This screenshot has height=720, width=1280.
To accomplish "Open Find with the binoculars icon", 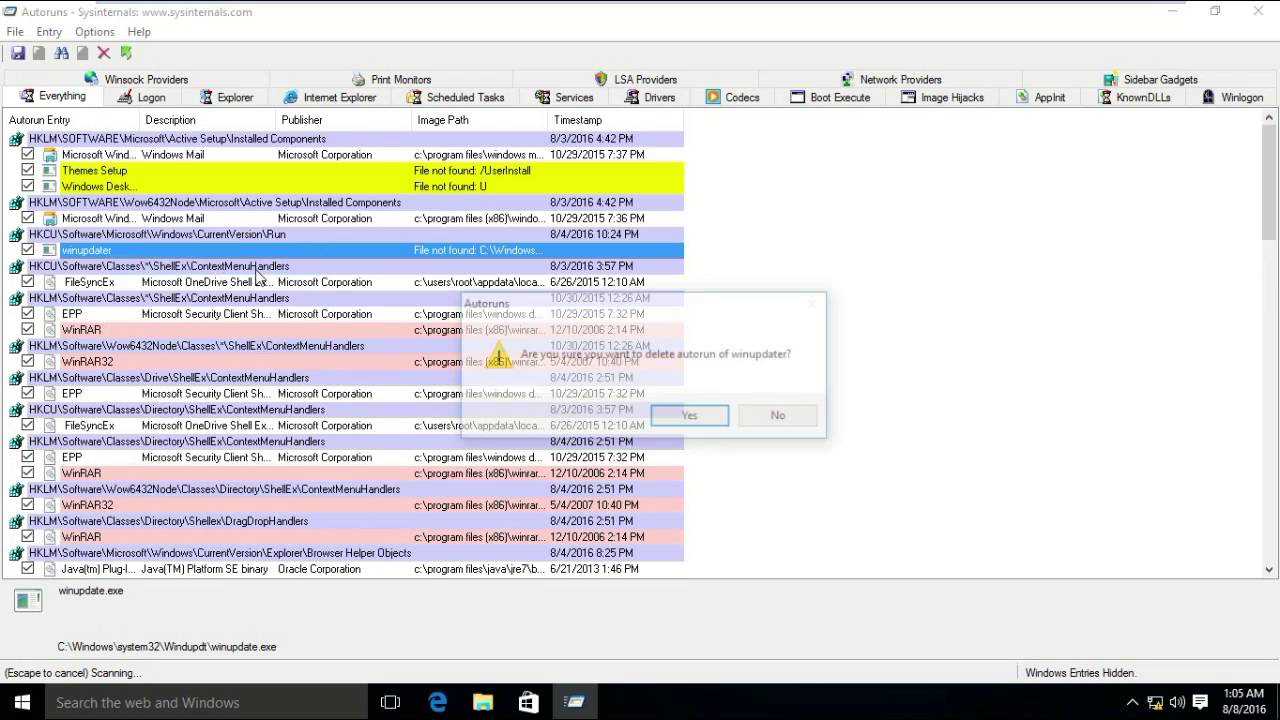I will (x=61, y=53).
